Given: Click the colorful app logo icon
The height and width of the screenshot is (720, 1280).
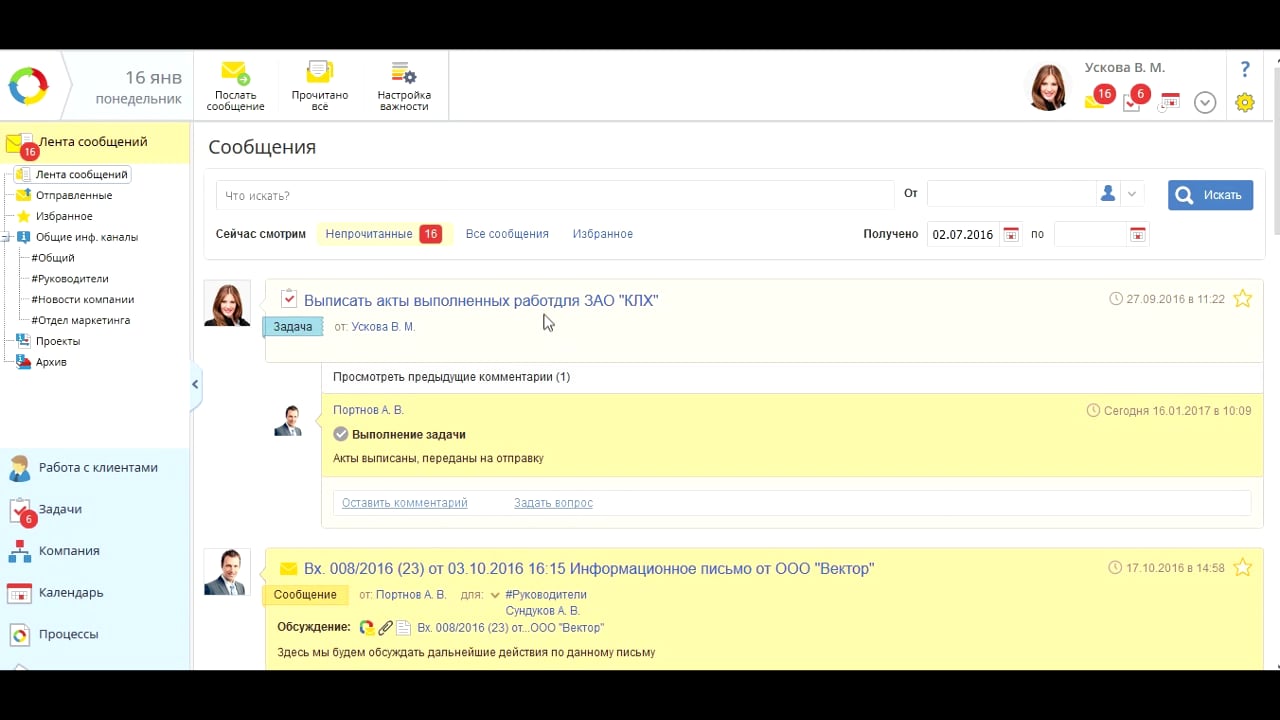Looking at the screenshot, I should 28,86.
